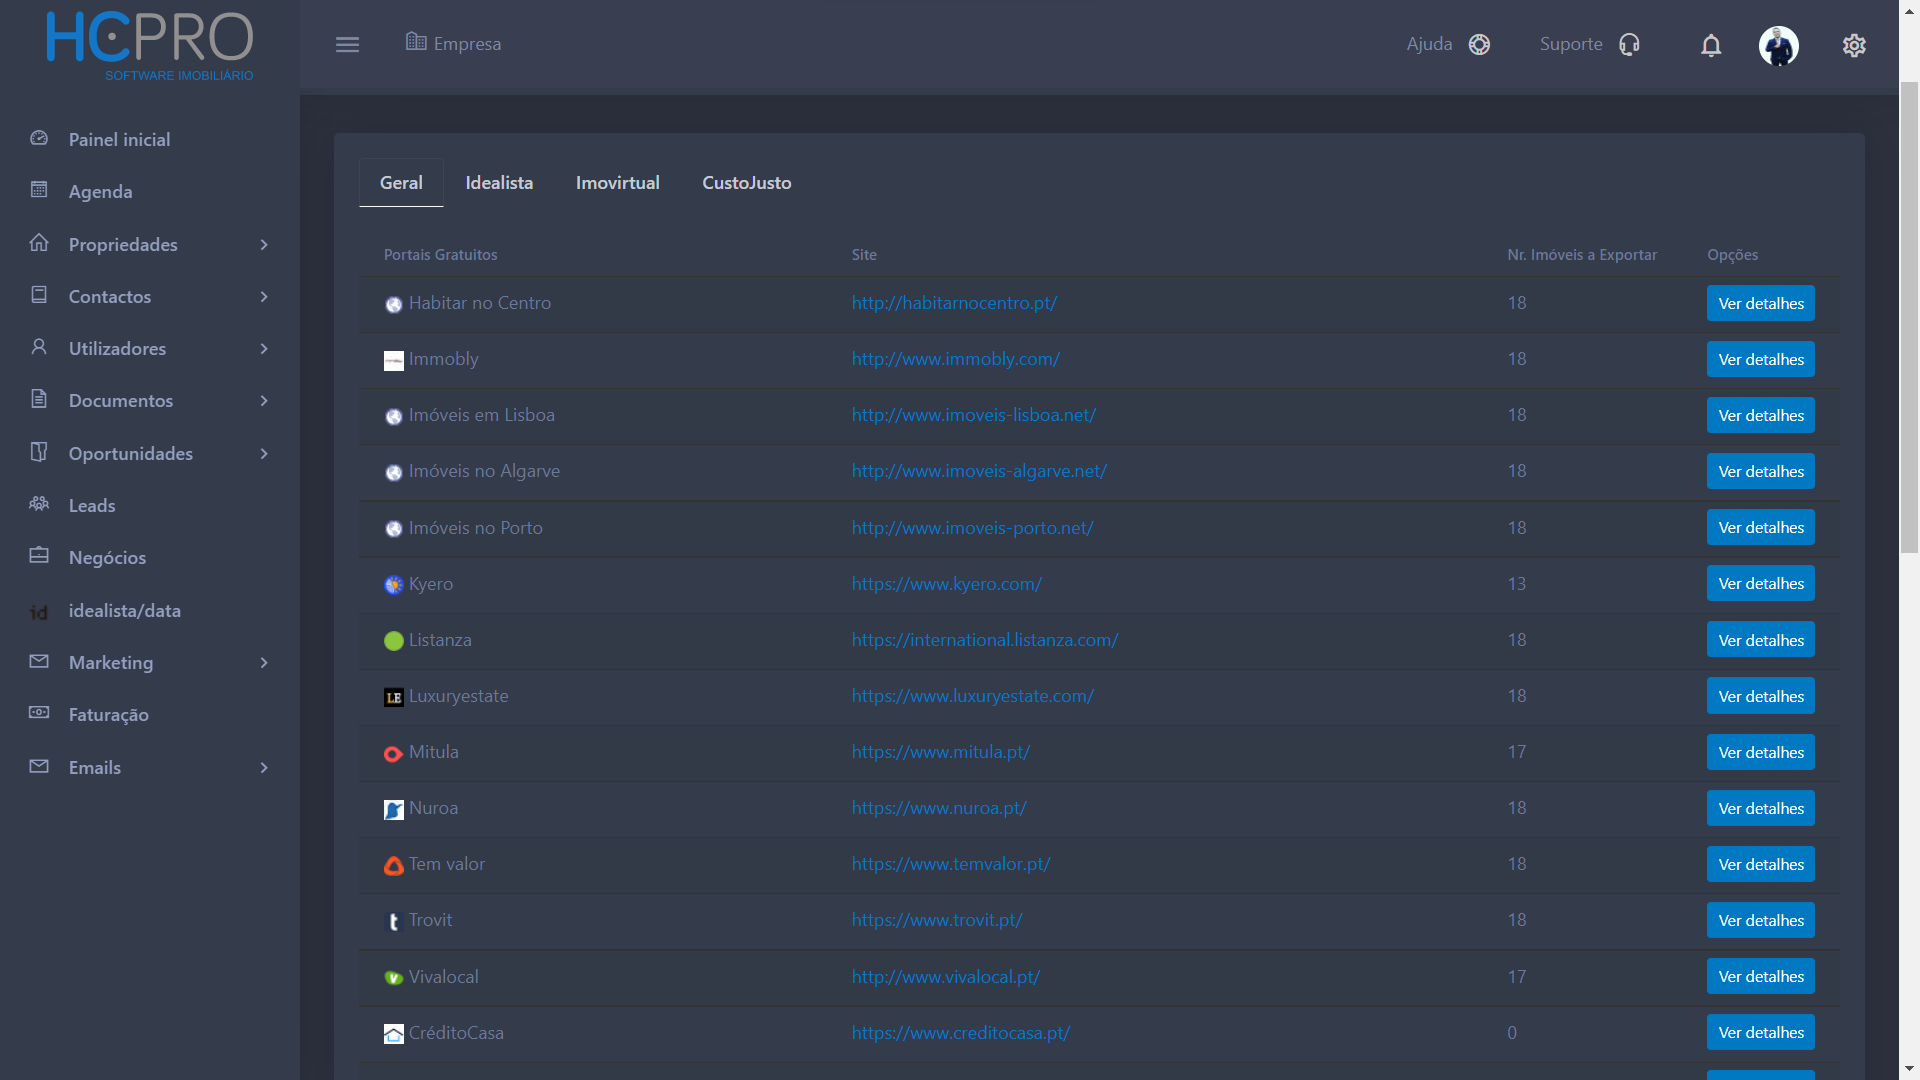Viewport: 1920px width, 1080px height.
Task: Expand the Propriedades submenu chevron
Action: click(264, 245)
